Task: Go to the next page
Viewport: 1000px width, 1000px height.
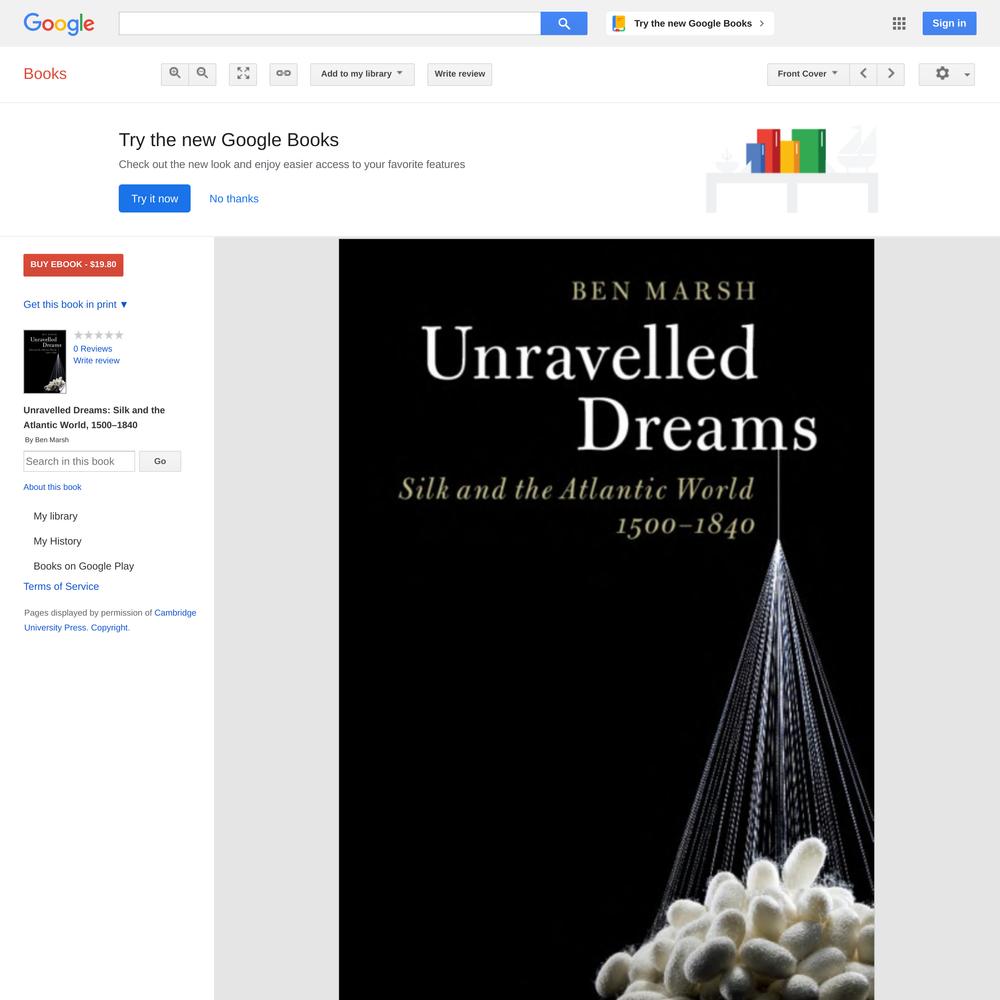Action: [891, 74]
